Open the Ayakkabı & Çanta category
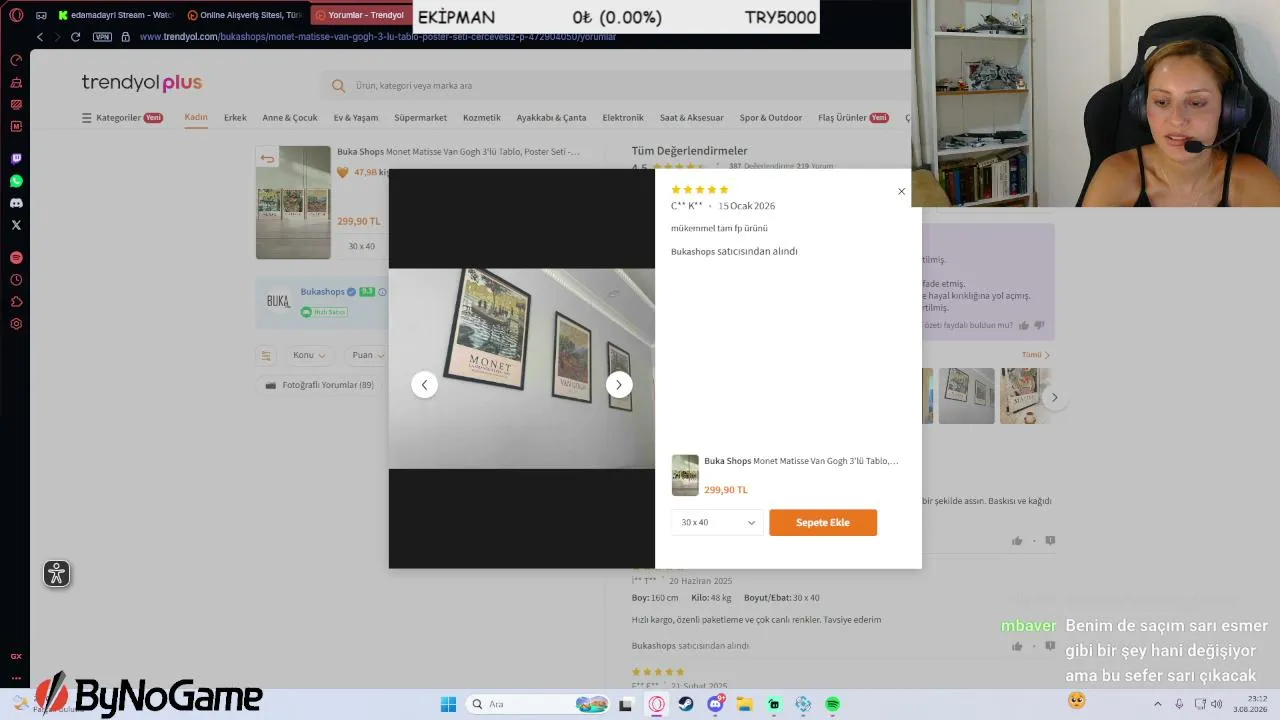Image resolution: width=1280 pixels, height=720 pixels. (552, 118)
